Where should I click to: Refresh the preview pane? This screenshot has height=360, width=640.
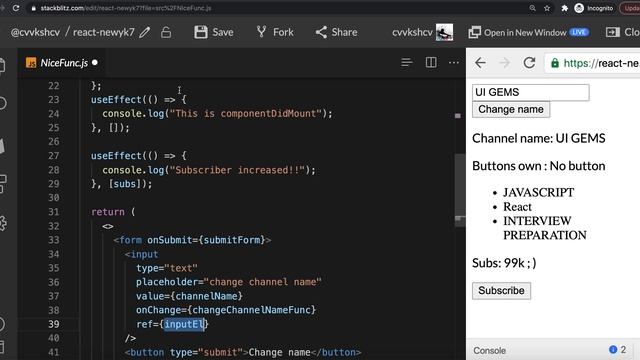click(x=529, y=63)
